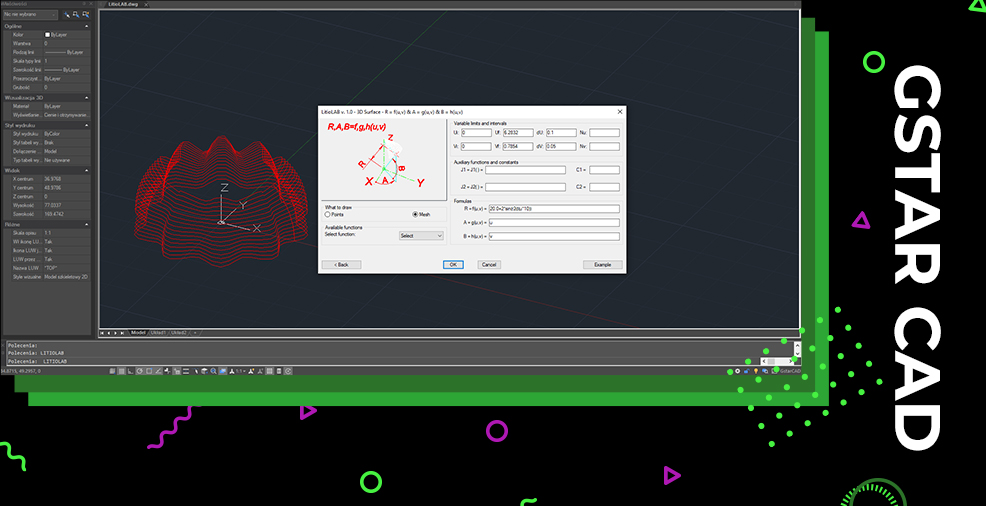Click the Uf field showing 6.2832
This screenshot has height=506, width=986.
[518, 133]
